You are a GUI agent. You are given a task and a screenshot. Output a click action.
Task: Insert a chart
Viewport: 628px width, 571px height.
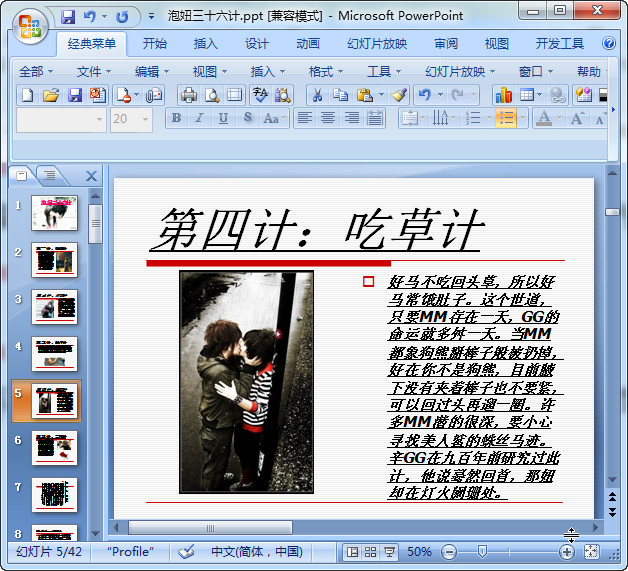coord(503,95)
